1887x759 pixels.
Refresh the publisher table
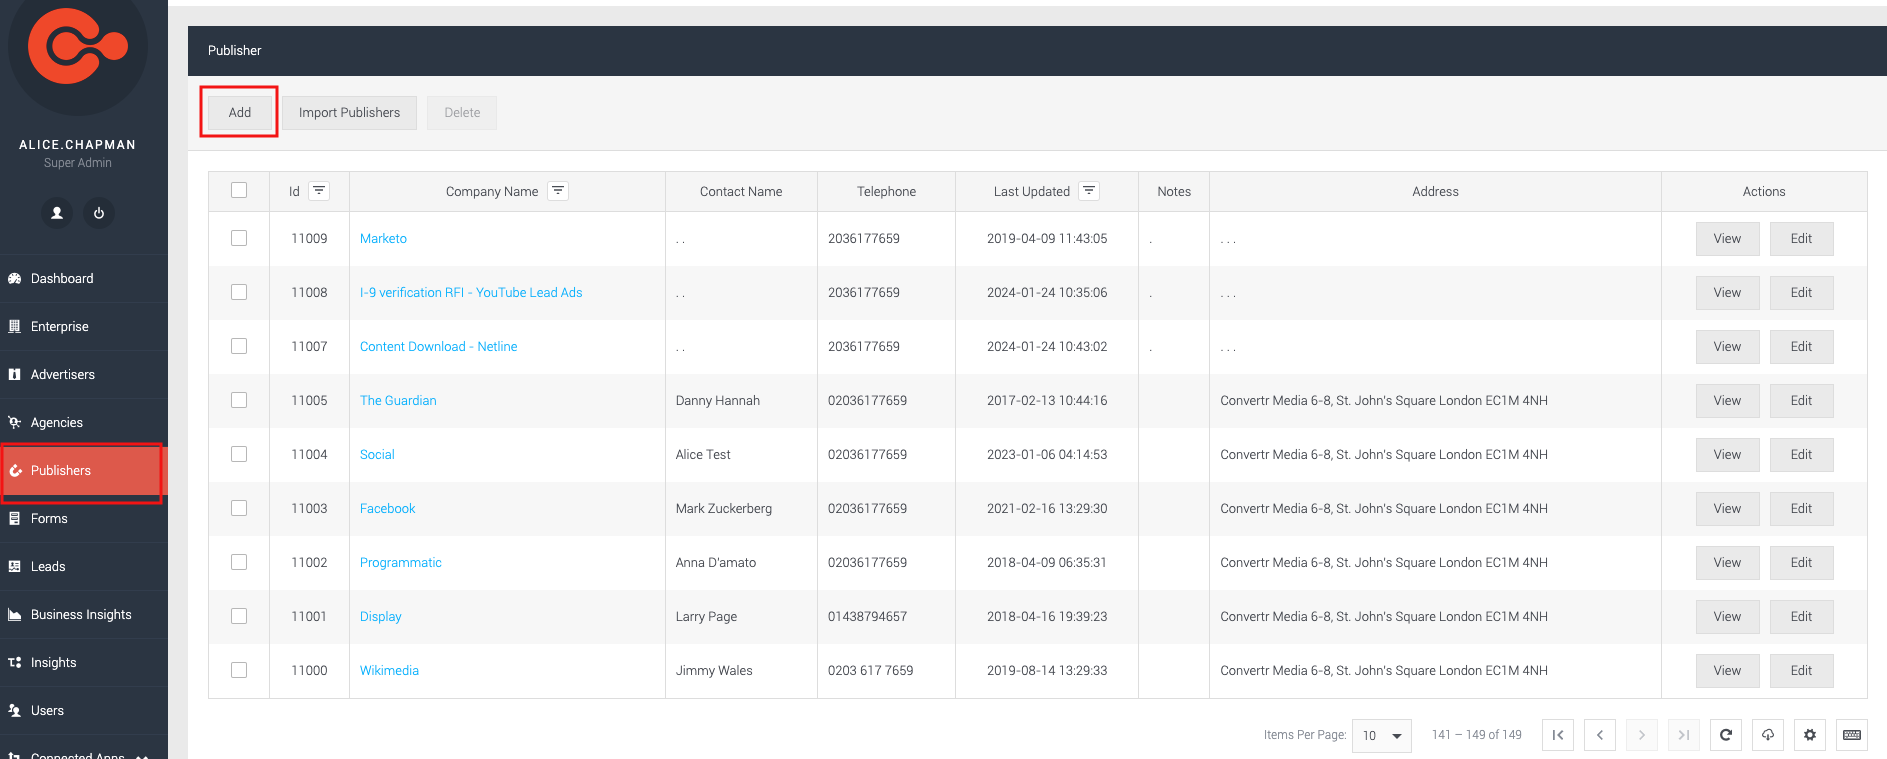click(x=1726, y=735)
